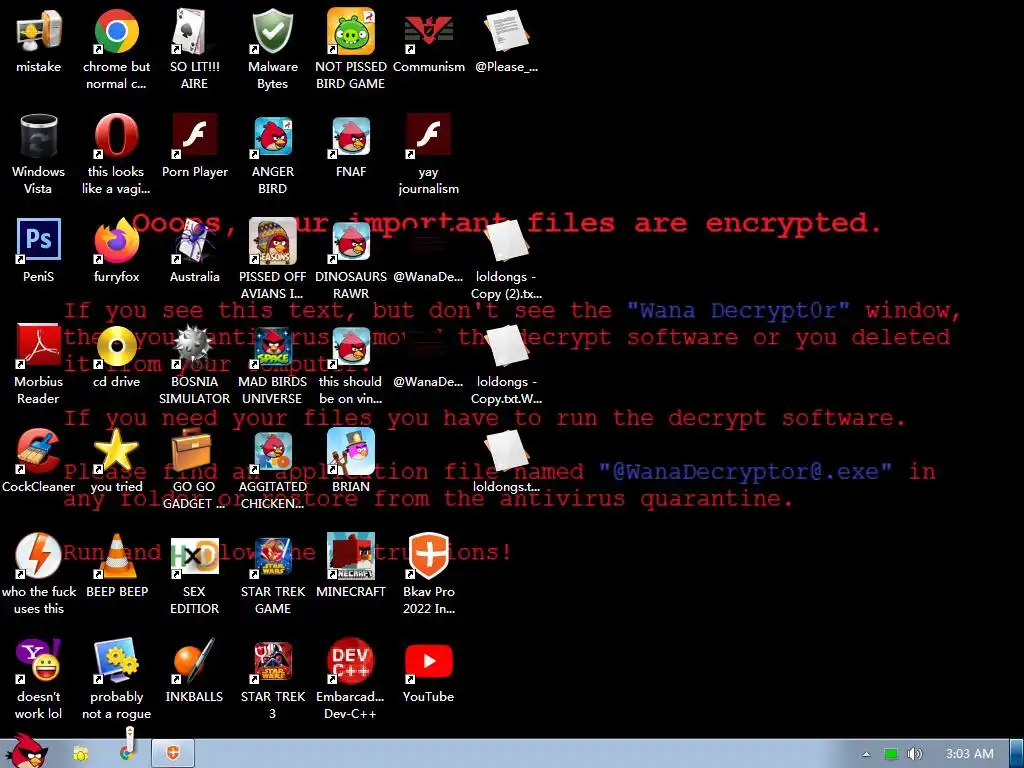Launch the 'CockCleaner' CCleaner shortcut
The width and height of the screenshot is (1024, 768).
pyautogui.click(x=39, y=452)
